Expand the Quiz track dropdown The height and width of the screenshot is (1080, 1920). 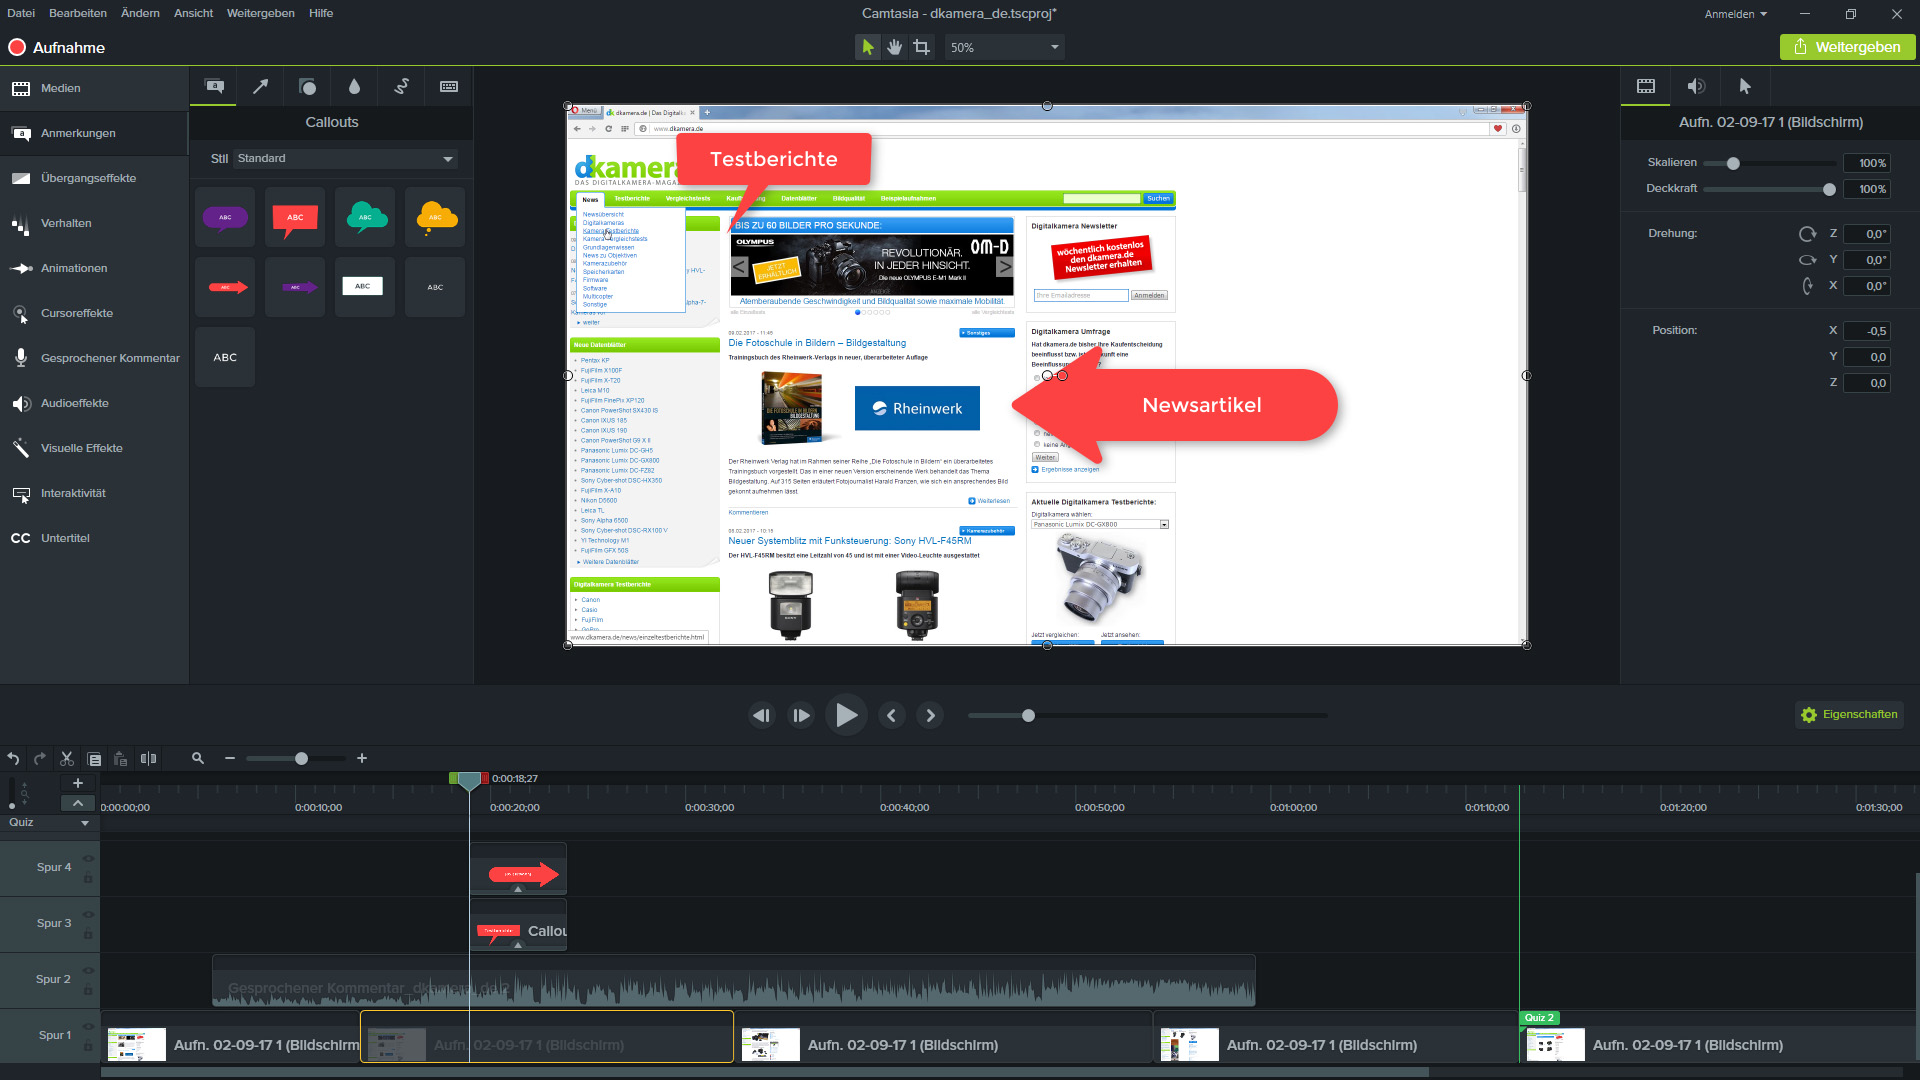click(x=85, y=823)
